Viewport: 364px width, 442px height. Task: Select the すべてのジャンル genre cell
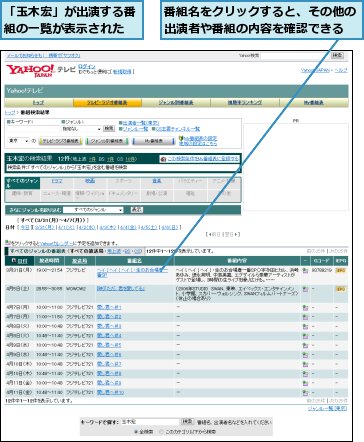22,183
